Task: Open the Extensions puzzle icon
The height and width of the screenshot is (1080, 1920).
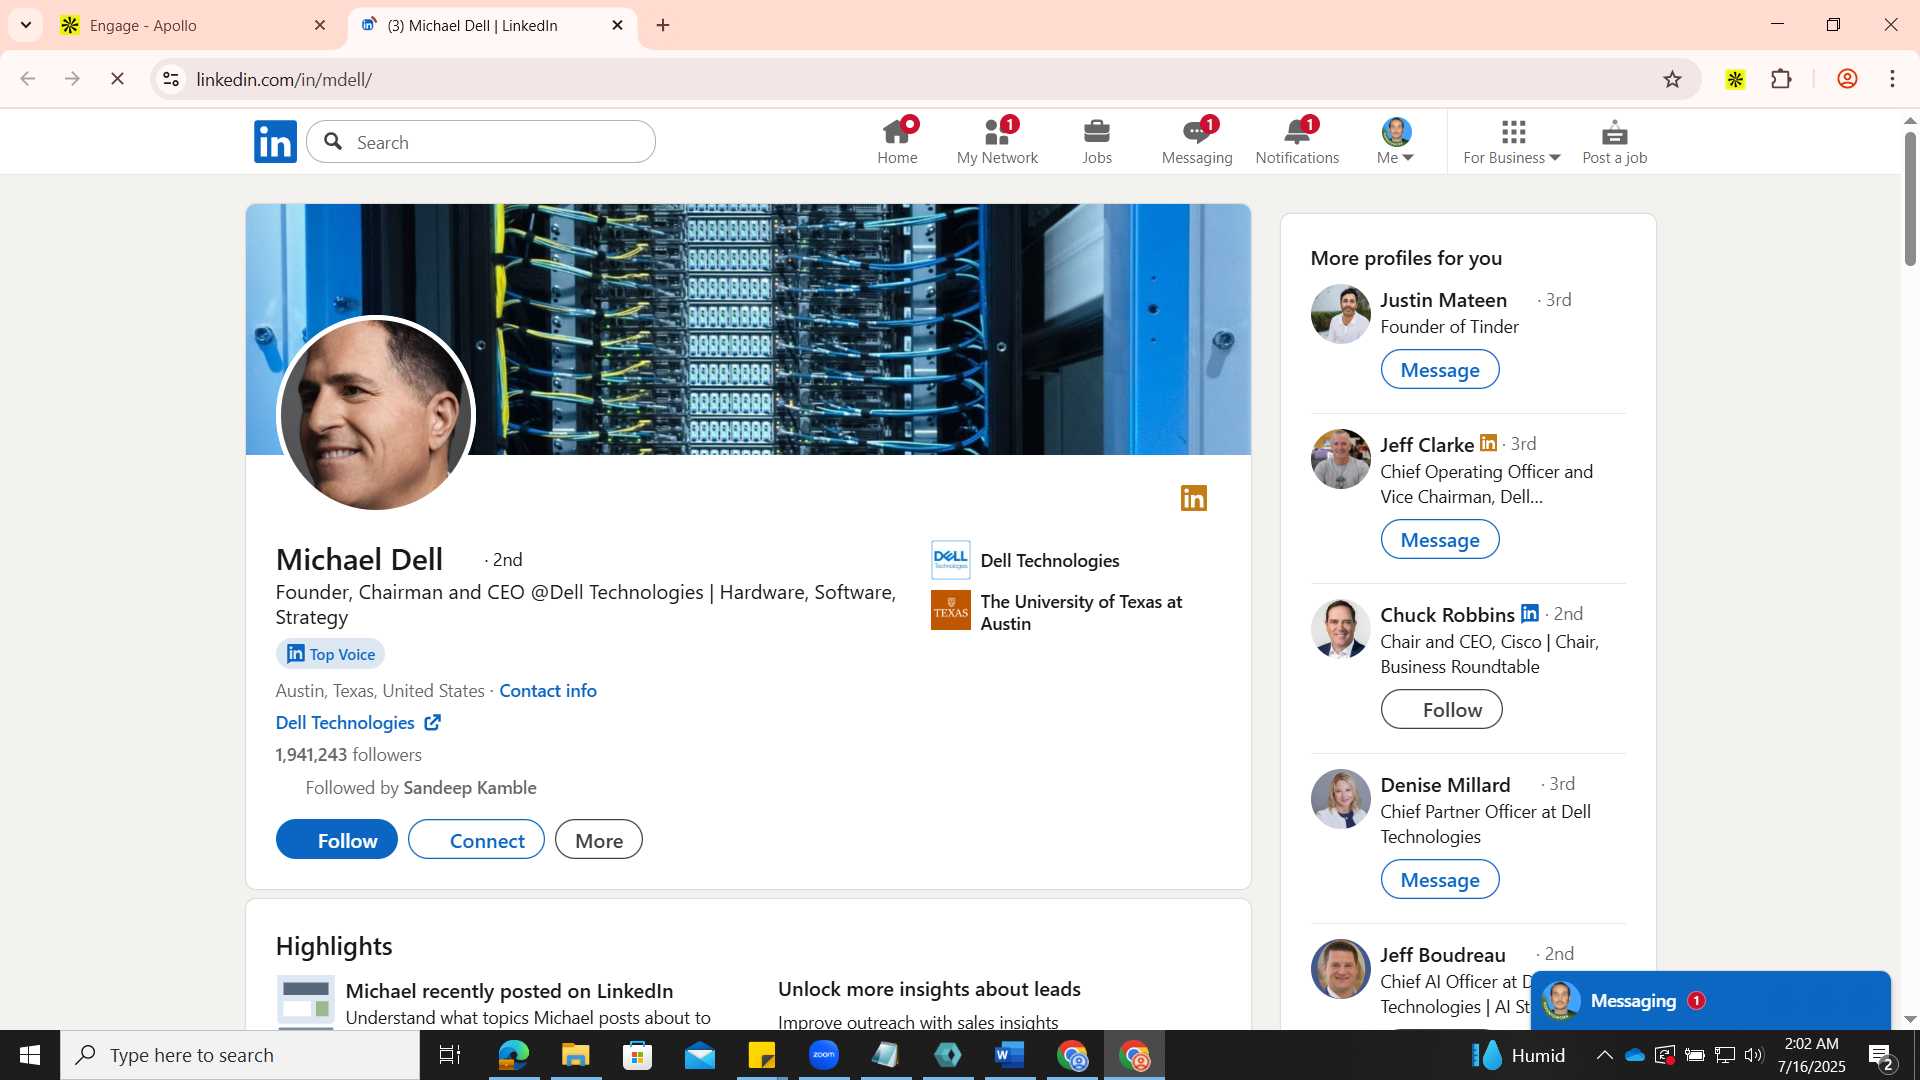Action: [1781, 79]
